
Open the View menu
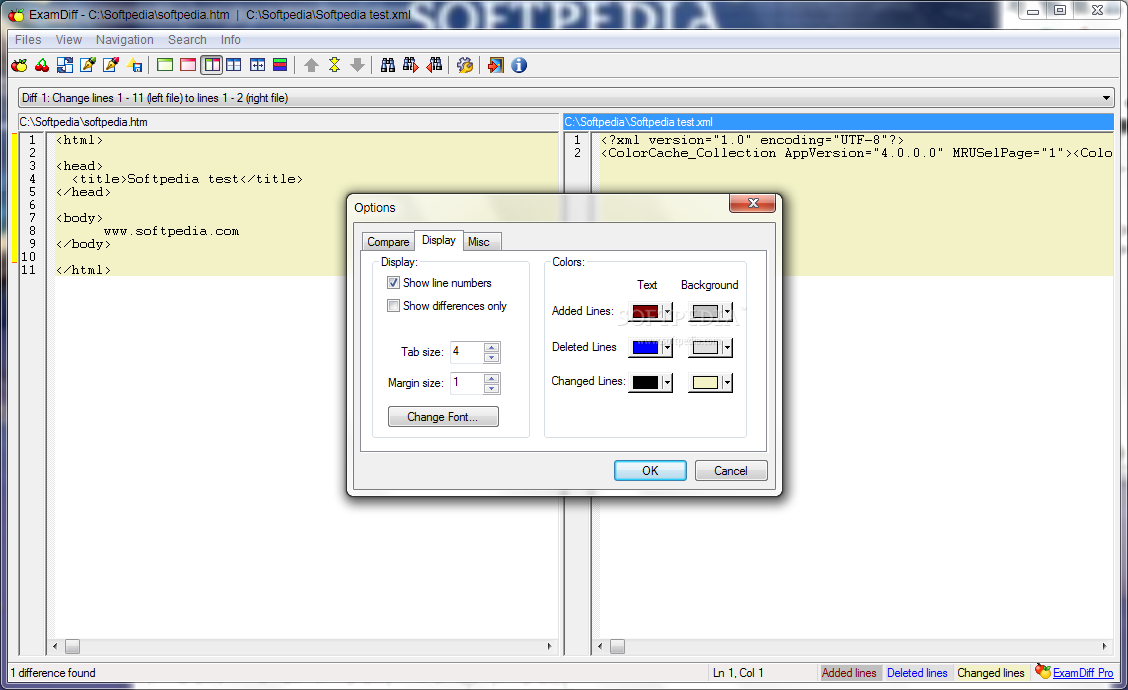click(x=69, y=40)
